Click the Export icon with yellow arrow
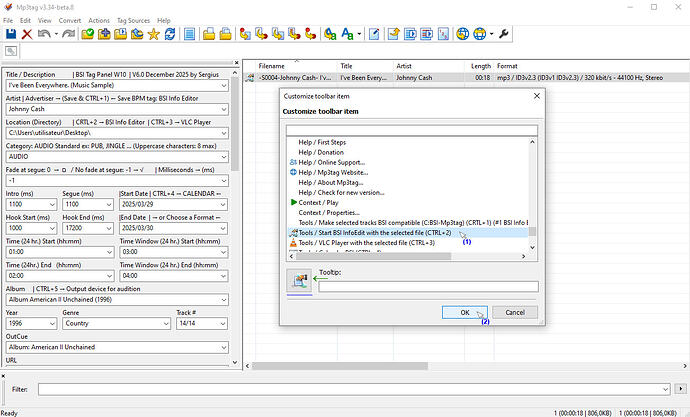 [x=393, y=34]
